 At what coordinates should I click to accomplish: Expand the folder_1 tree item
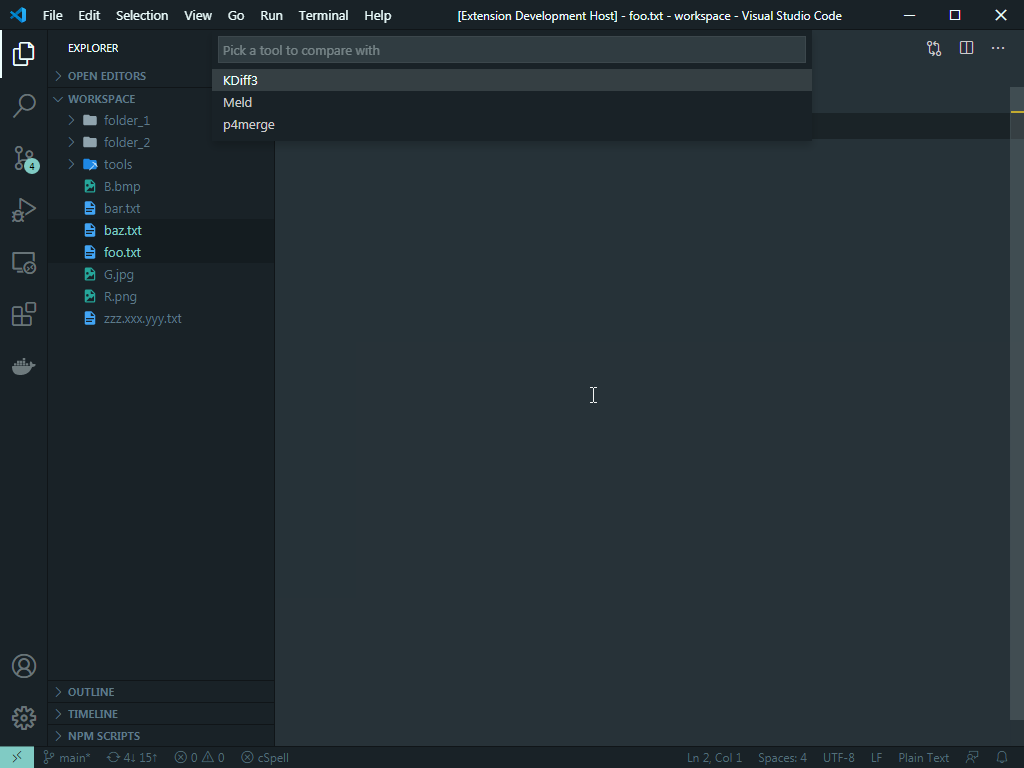(126, 120)
